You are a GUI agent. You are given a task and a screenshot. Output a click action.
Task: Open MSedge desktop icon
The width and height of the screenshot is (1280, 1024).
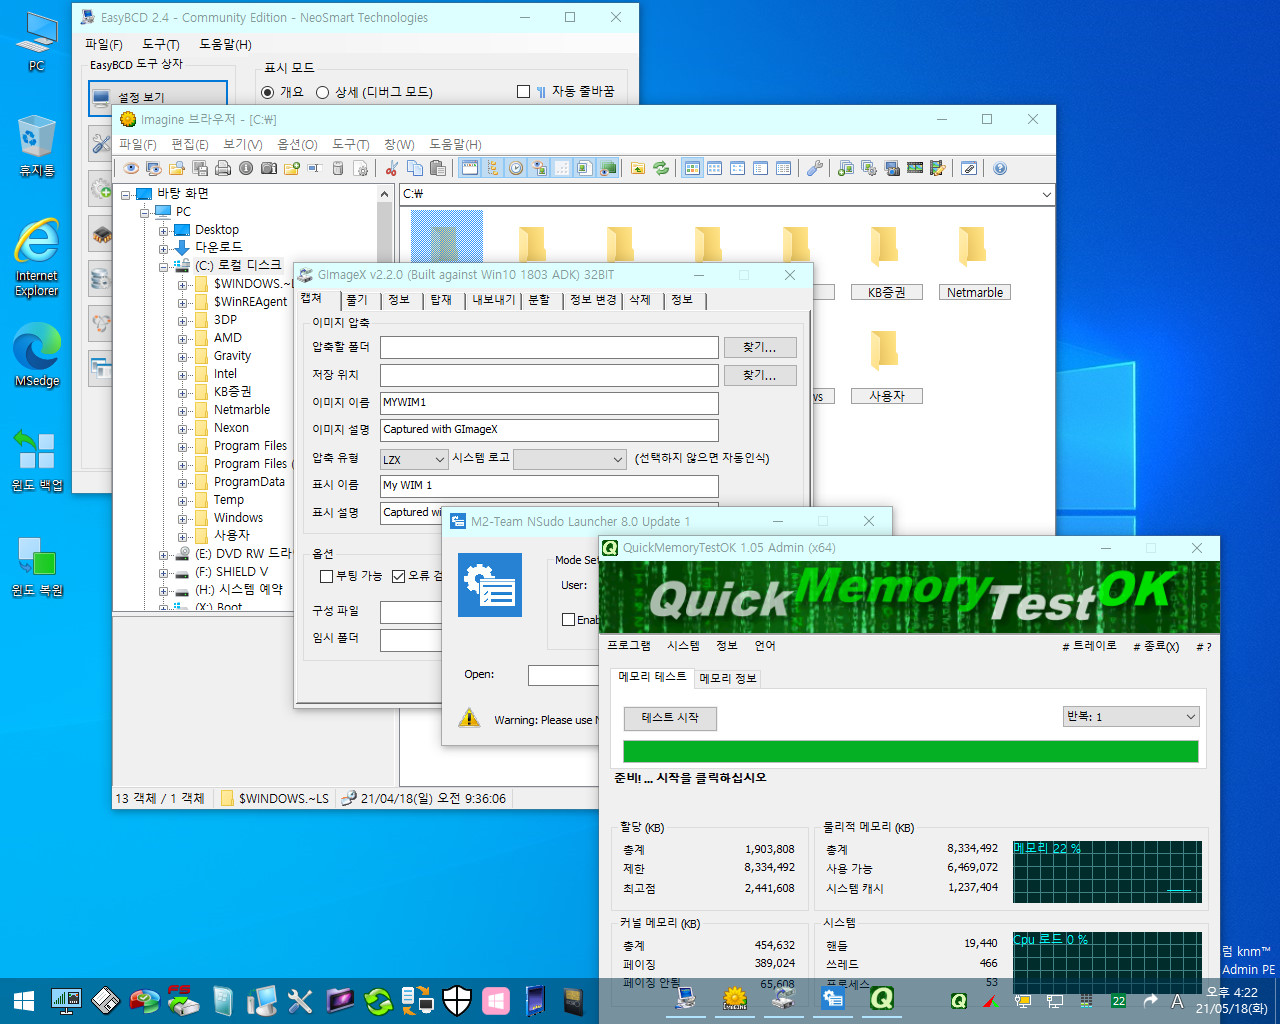coord(37,357)
